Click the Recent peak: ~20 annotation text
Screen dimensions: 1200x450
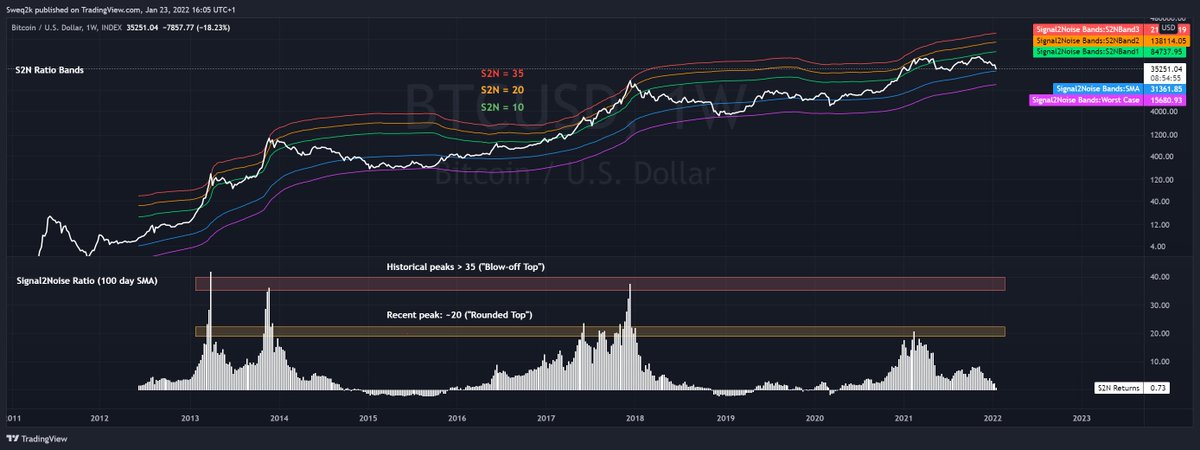click(459, 315)
